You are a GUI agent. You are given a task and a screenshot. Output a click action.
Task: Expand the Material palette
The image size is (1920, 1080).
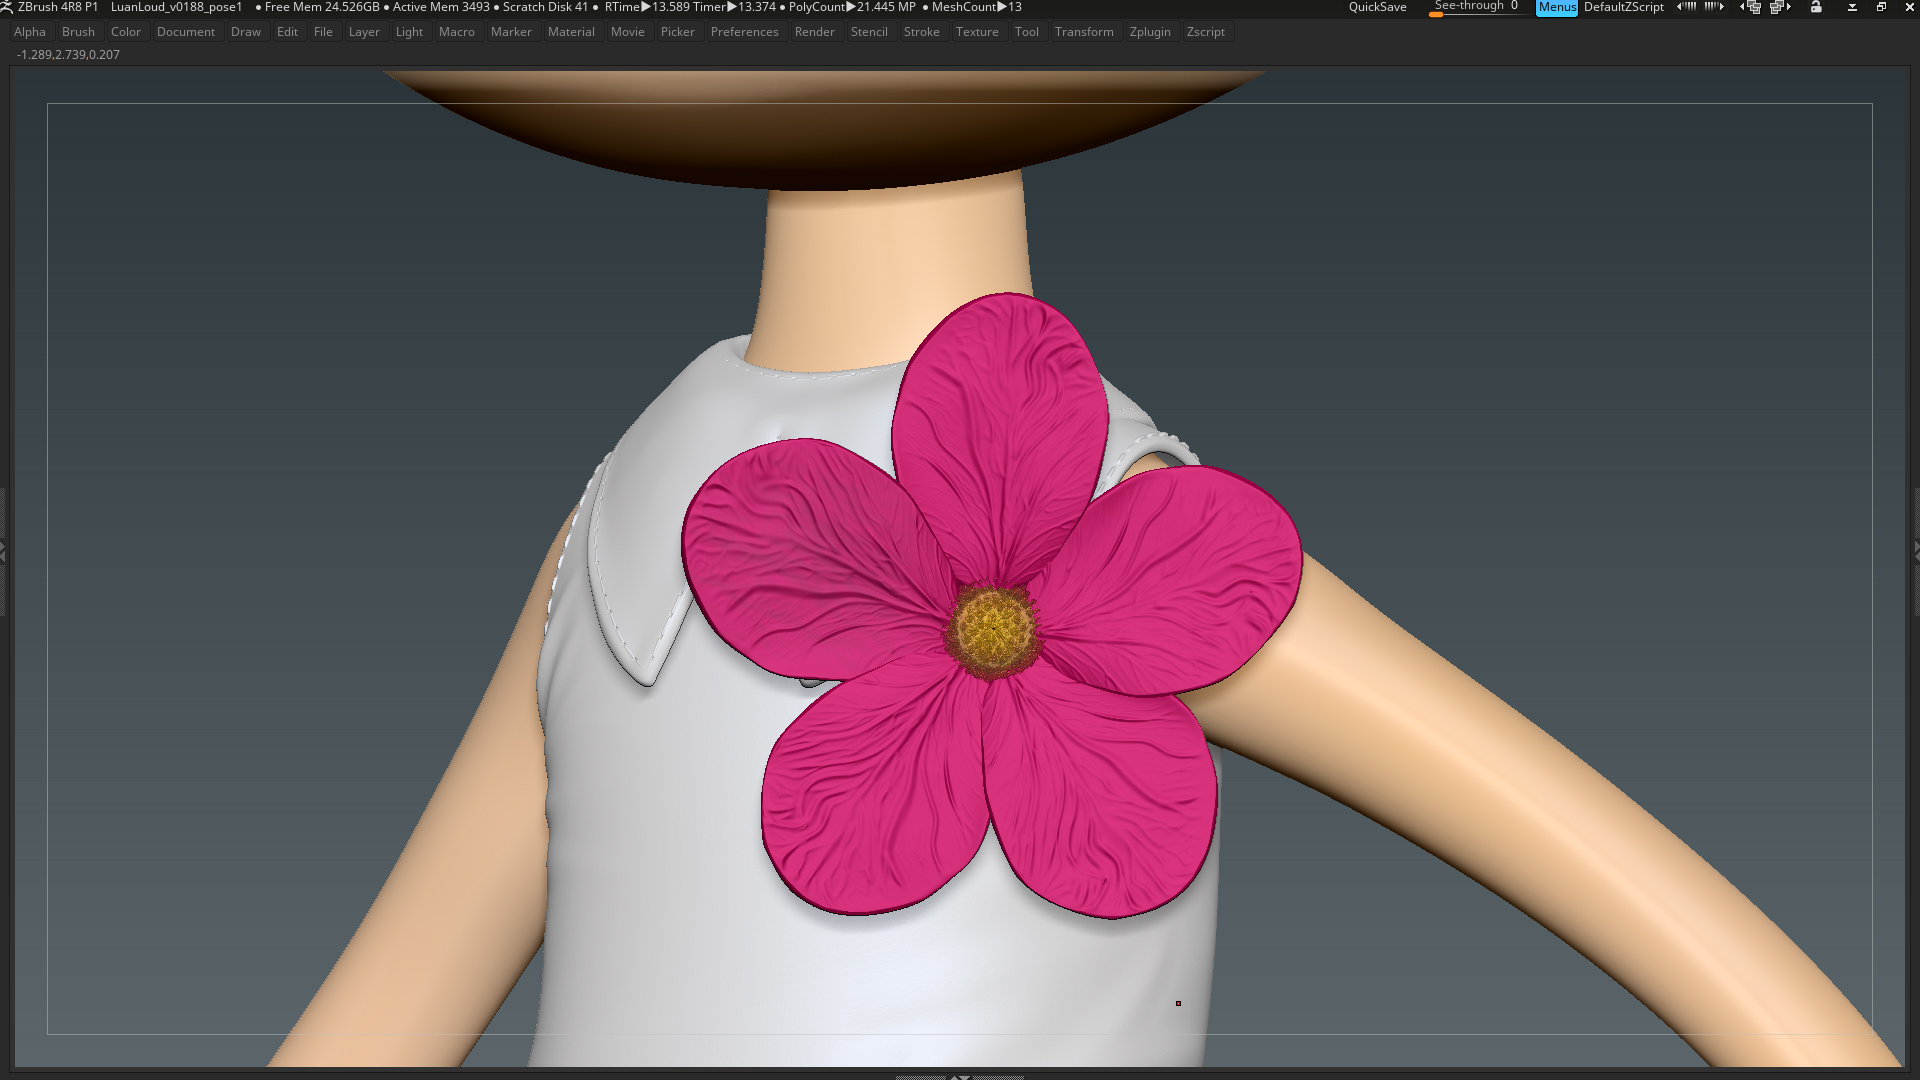pos(571,32)
